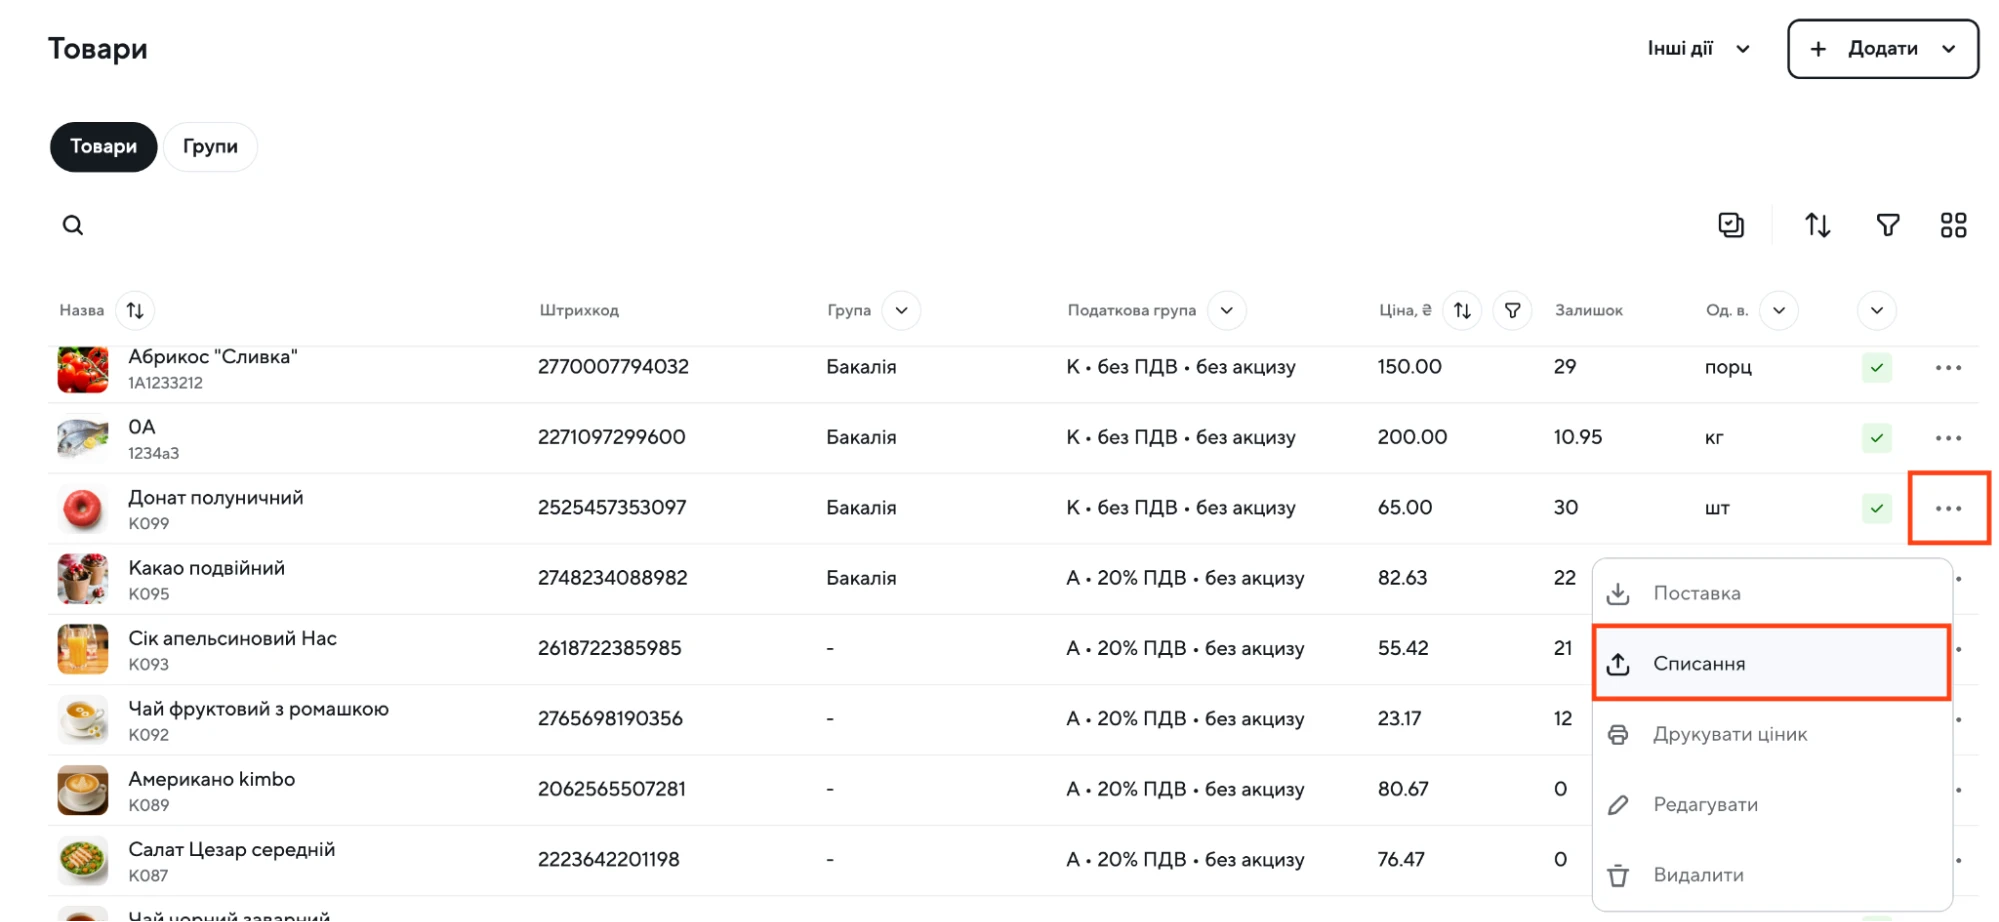The width and height of the screenshot is (1999, 922).
Task: Open three-dot menu for ОА row
Action: click(1948, 438)
